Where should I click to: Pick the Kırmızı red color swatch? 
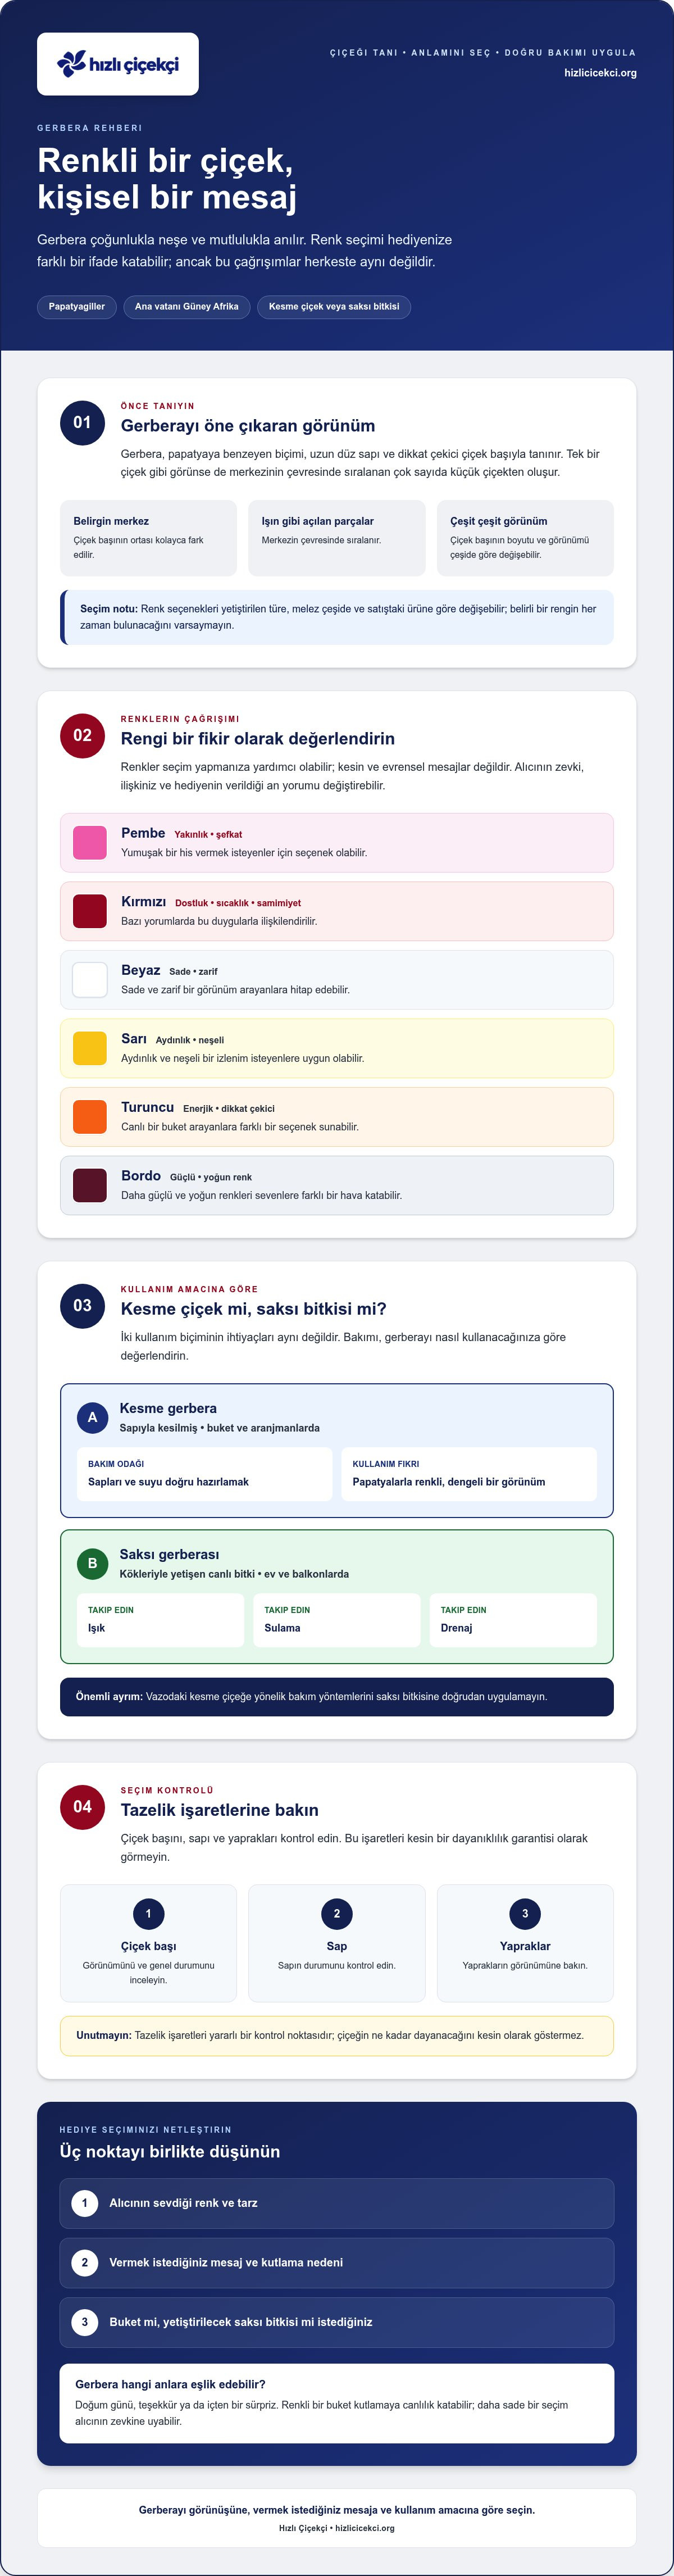tap(90, 911)
